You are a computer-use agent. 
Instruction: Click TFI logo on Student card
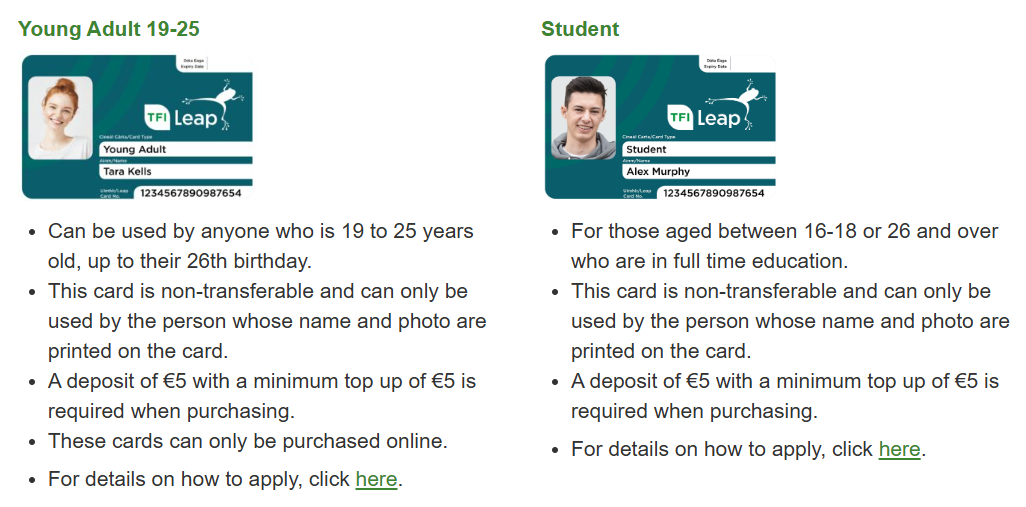point(681,117)
